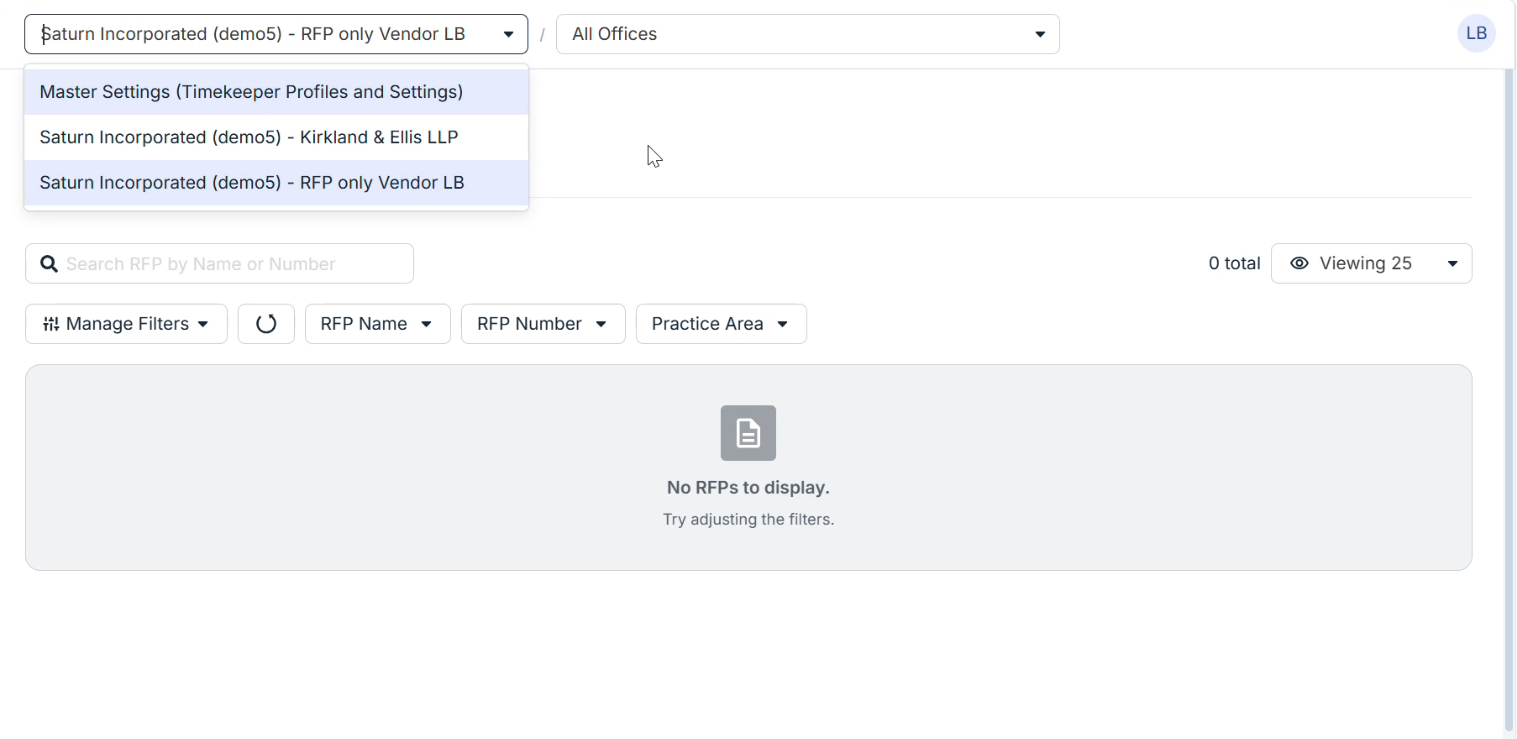Click the '0 total' count text
Screen dimensions: 1517x739
pos(1234,264)
